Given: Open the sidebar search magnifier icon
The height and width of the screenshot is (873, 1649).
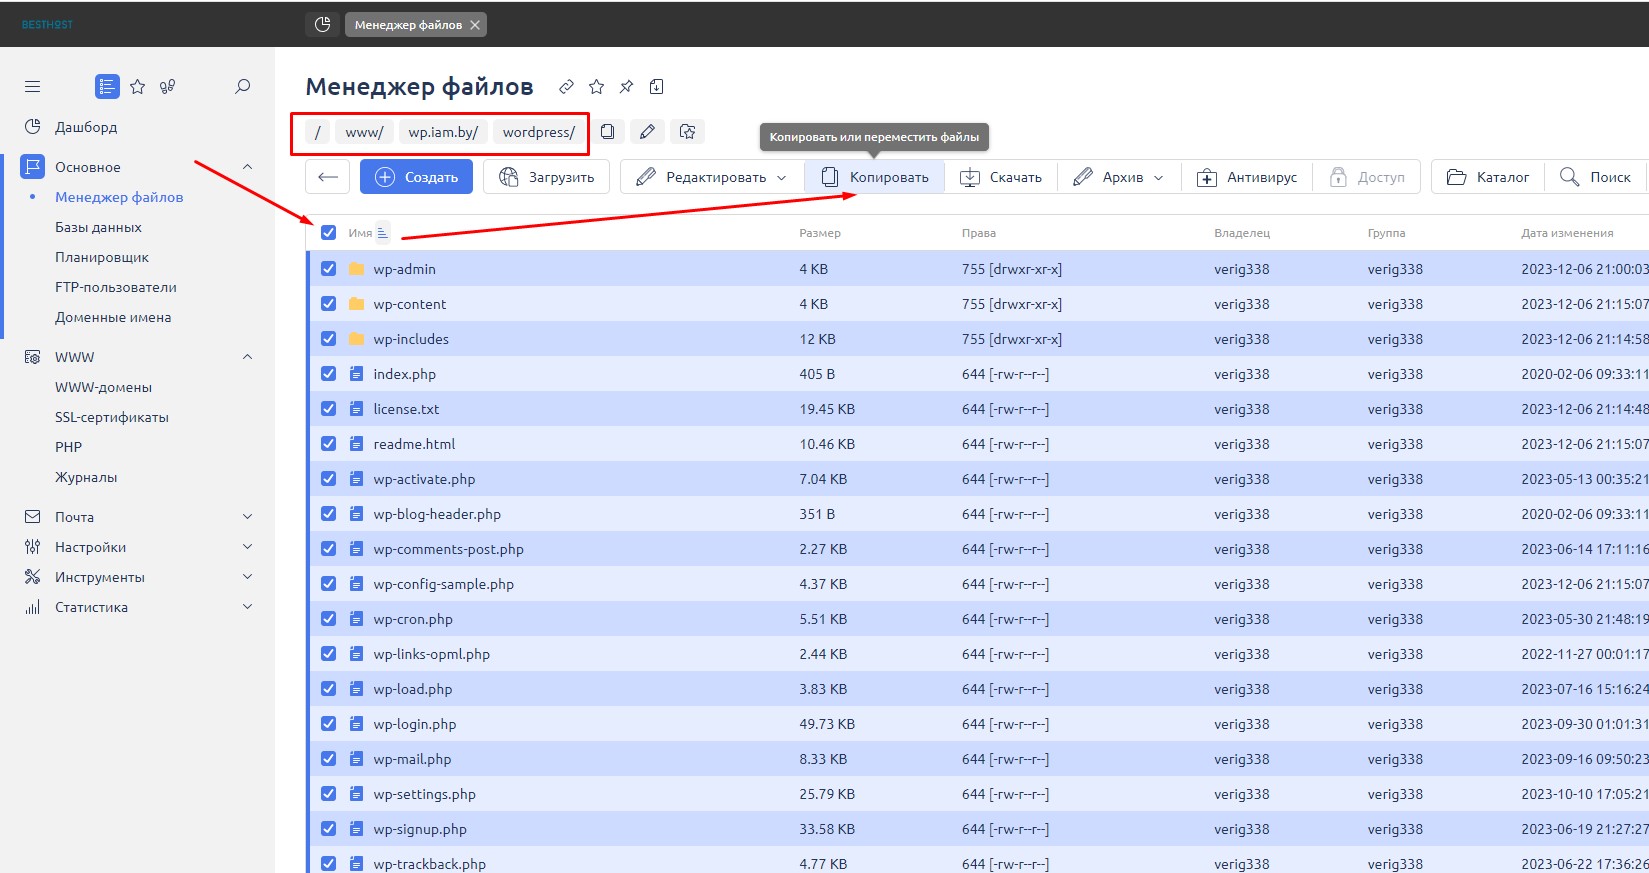Looking at the screenshot, I should point(242,87).
